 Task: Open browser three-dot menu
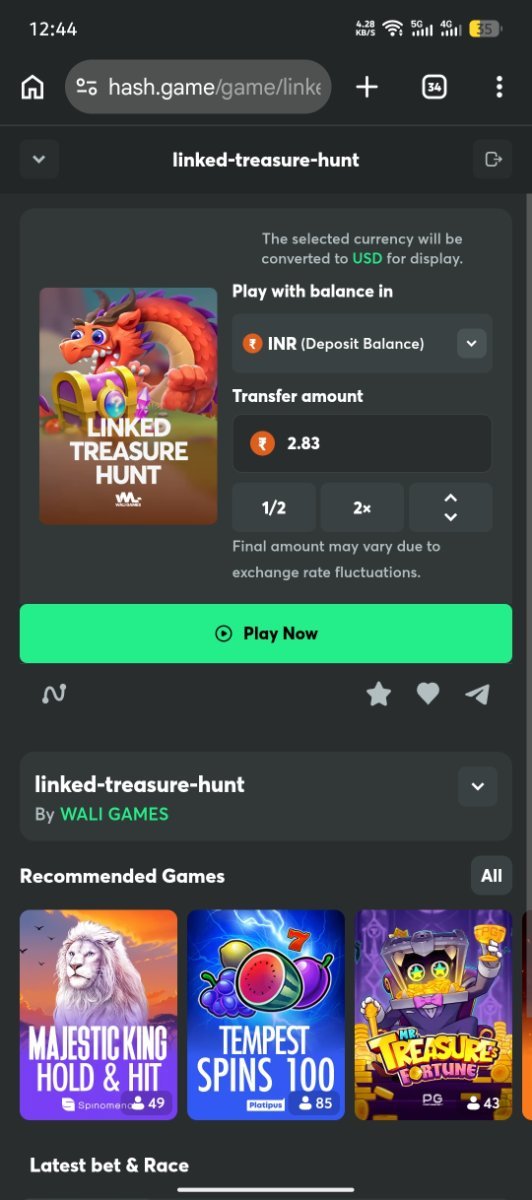tap(499, 87)
